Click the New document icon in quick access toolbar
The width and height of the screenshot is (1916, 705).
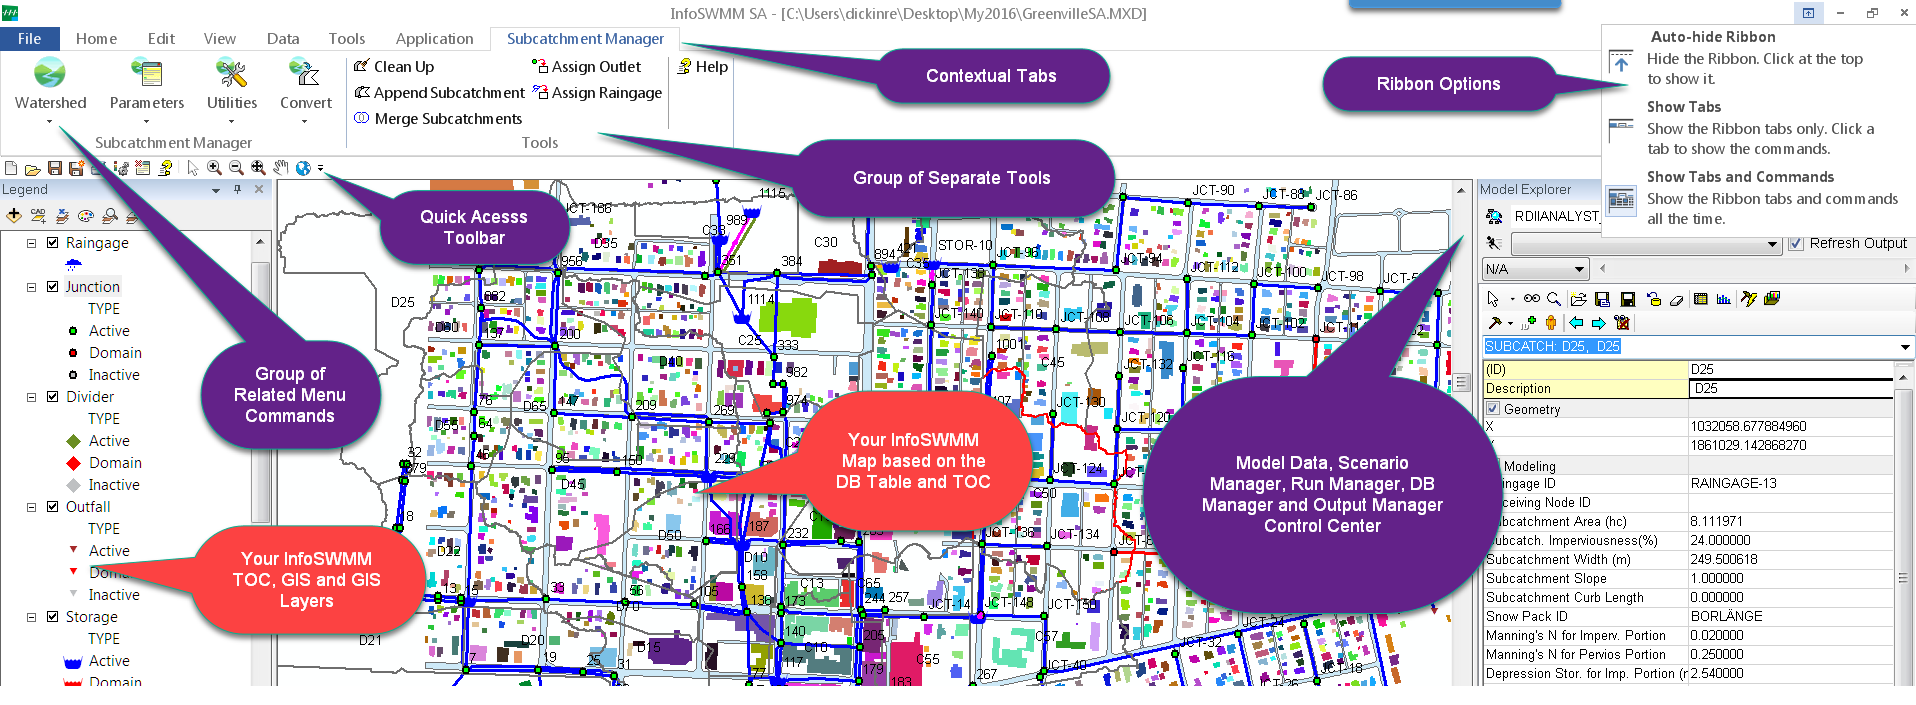tap(11, 168)
